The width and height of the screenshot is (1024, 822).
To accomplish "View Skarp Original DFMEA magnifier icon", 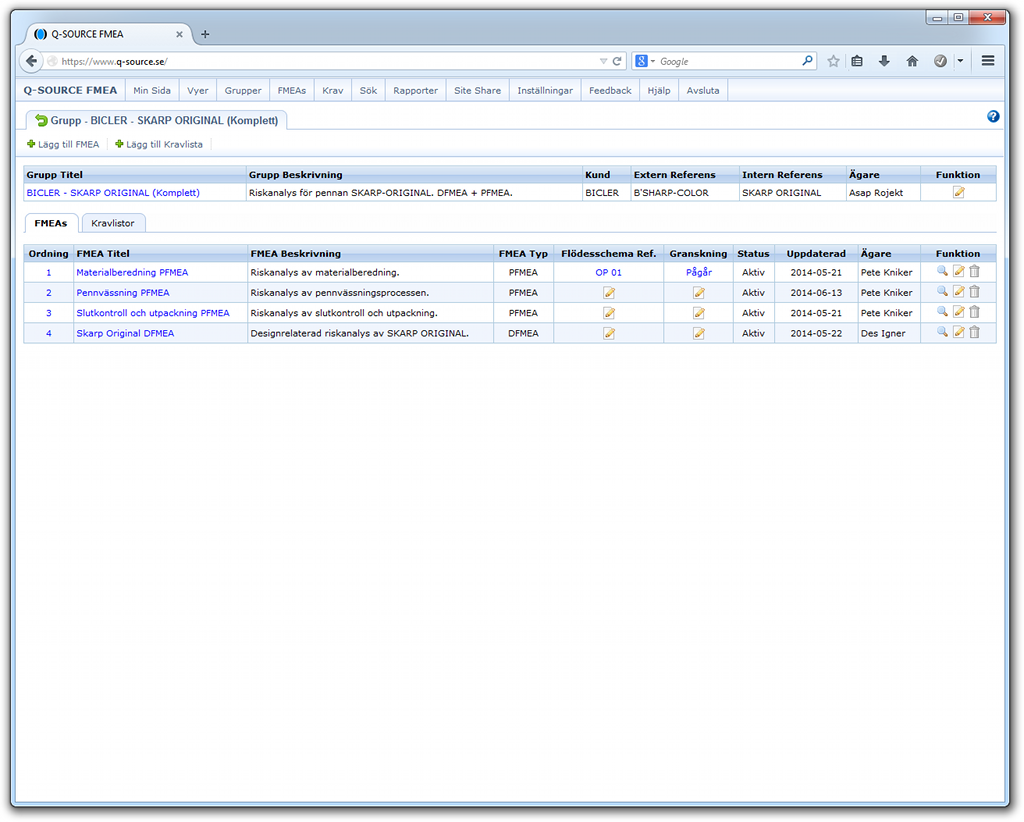I will 942,332.
